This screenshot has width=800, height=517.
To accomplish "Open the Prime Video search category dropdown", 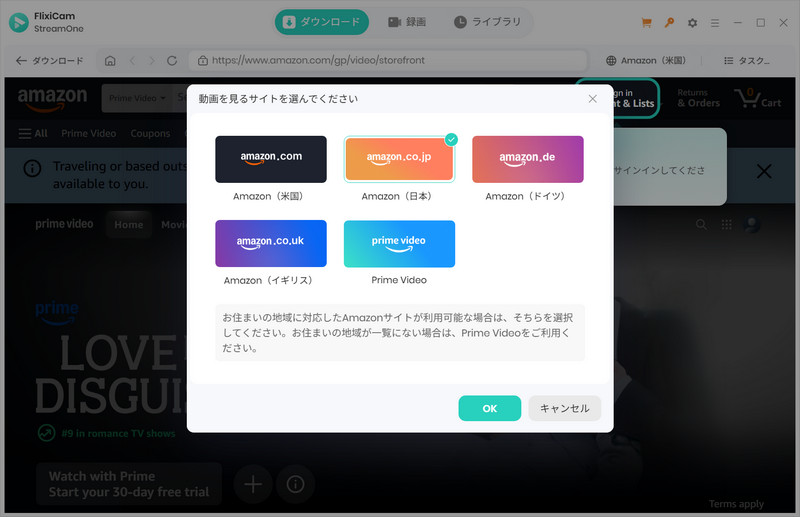I will pyautogui.click(x=137, y=98).
